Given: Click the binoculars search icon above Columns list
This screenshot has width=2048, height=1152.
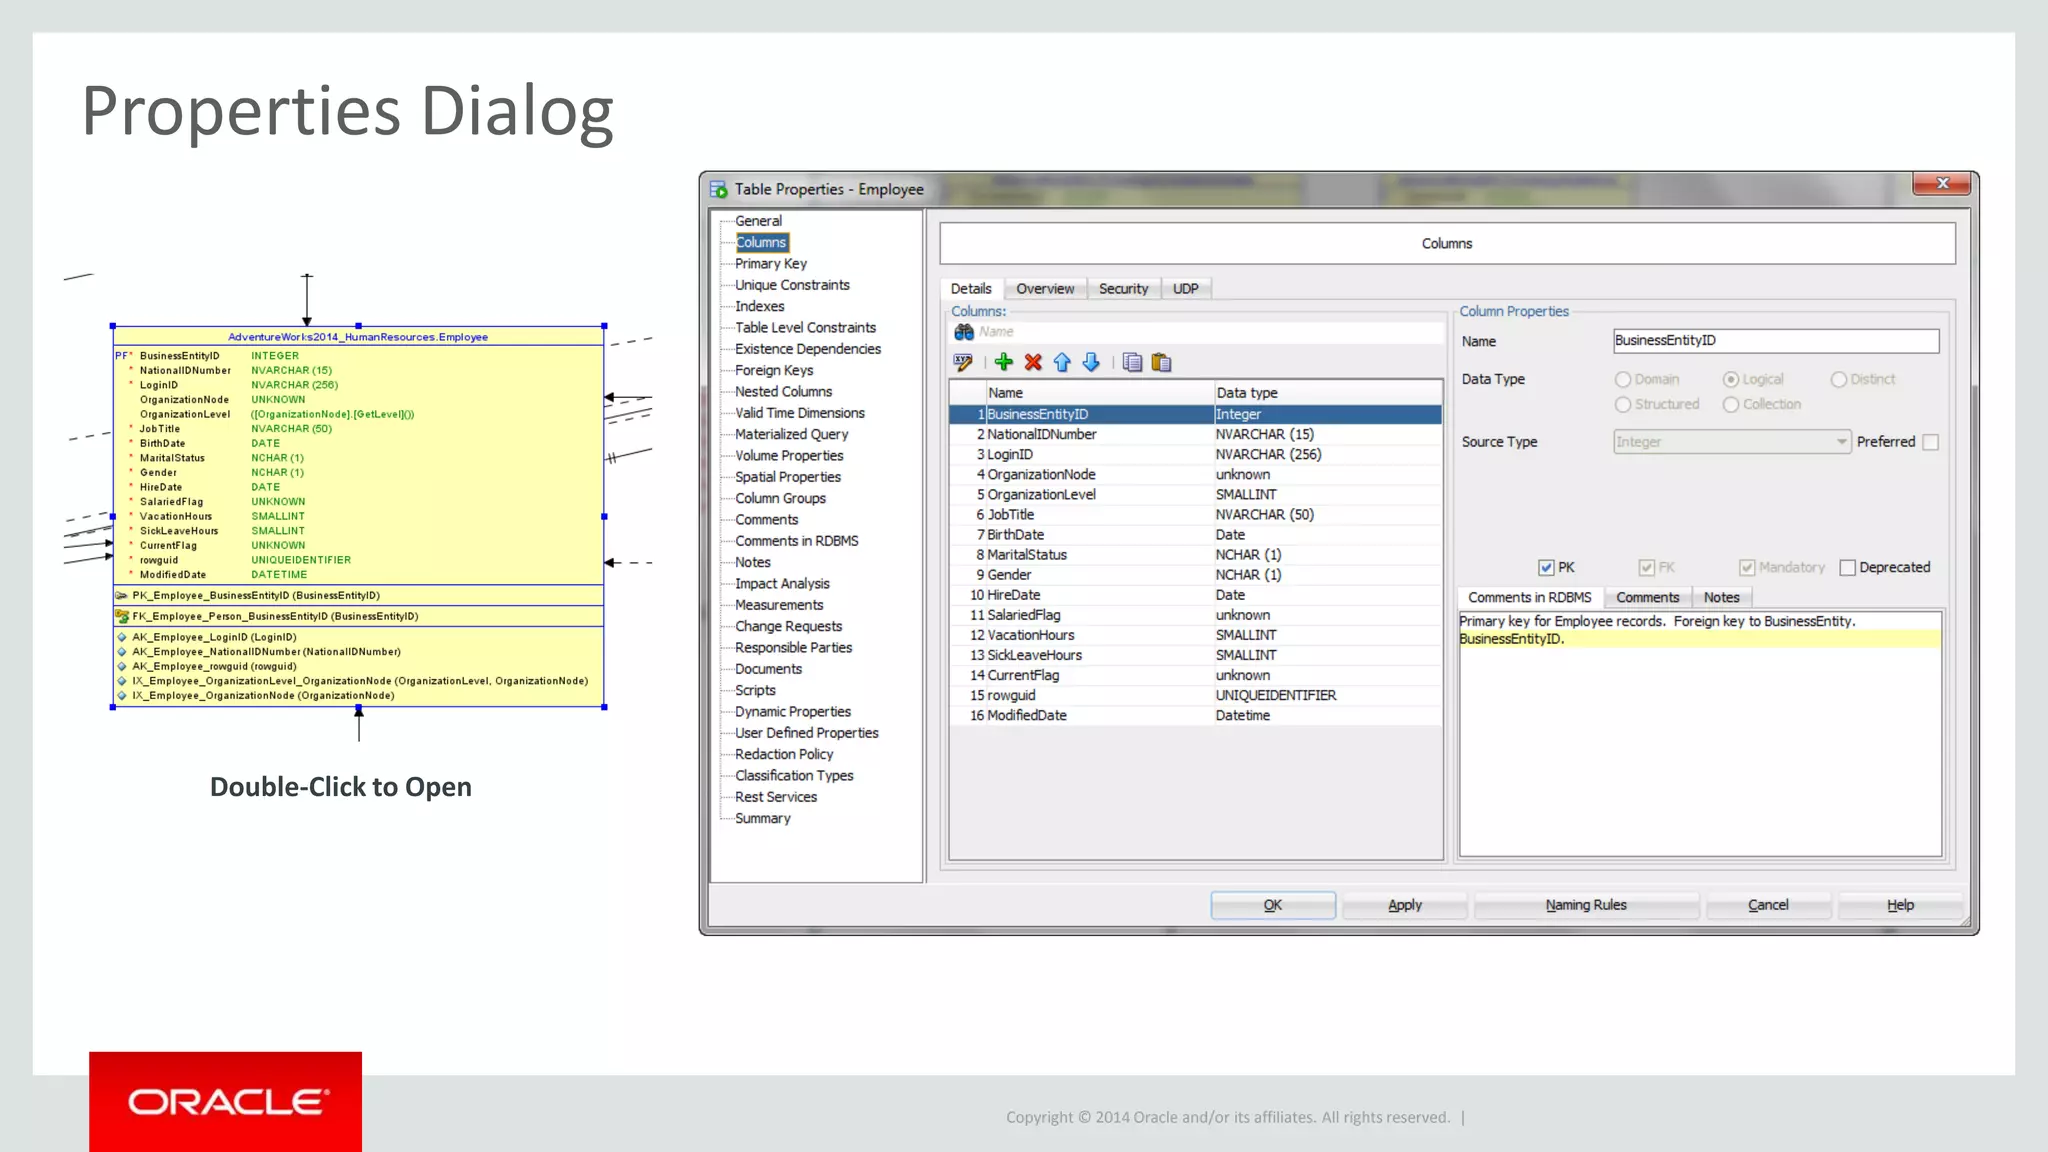Looking at the screenshot, I should click(964, 332).
